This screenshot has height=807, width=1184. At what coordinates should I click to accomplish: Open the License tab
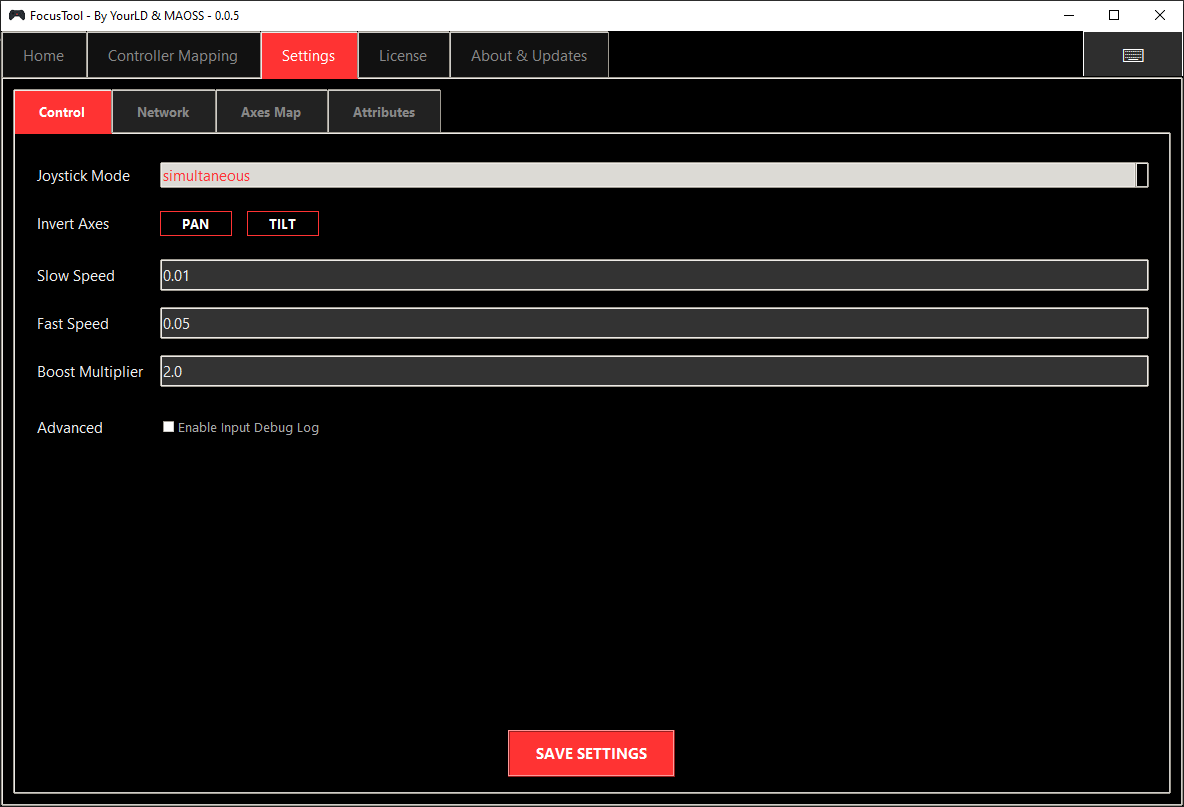(403, 55)
